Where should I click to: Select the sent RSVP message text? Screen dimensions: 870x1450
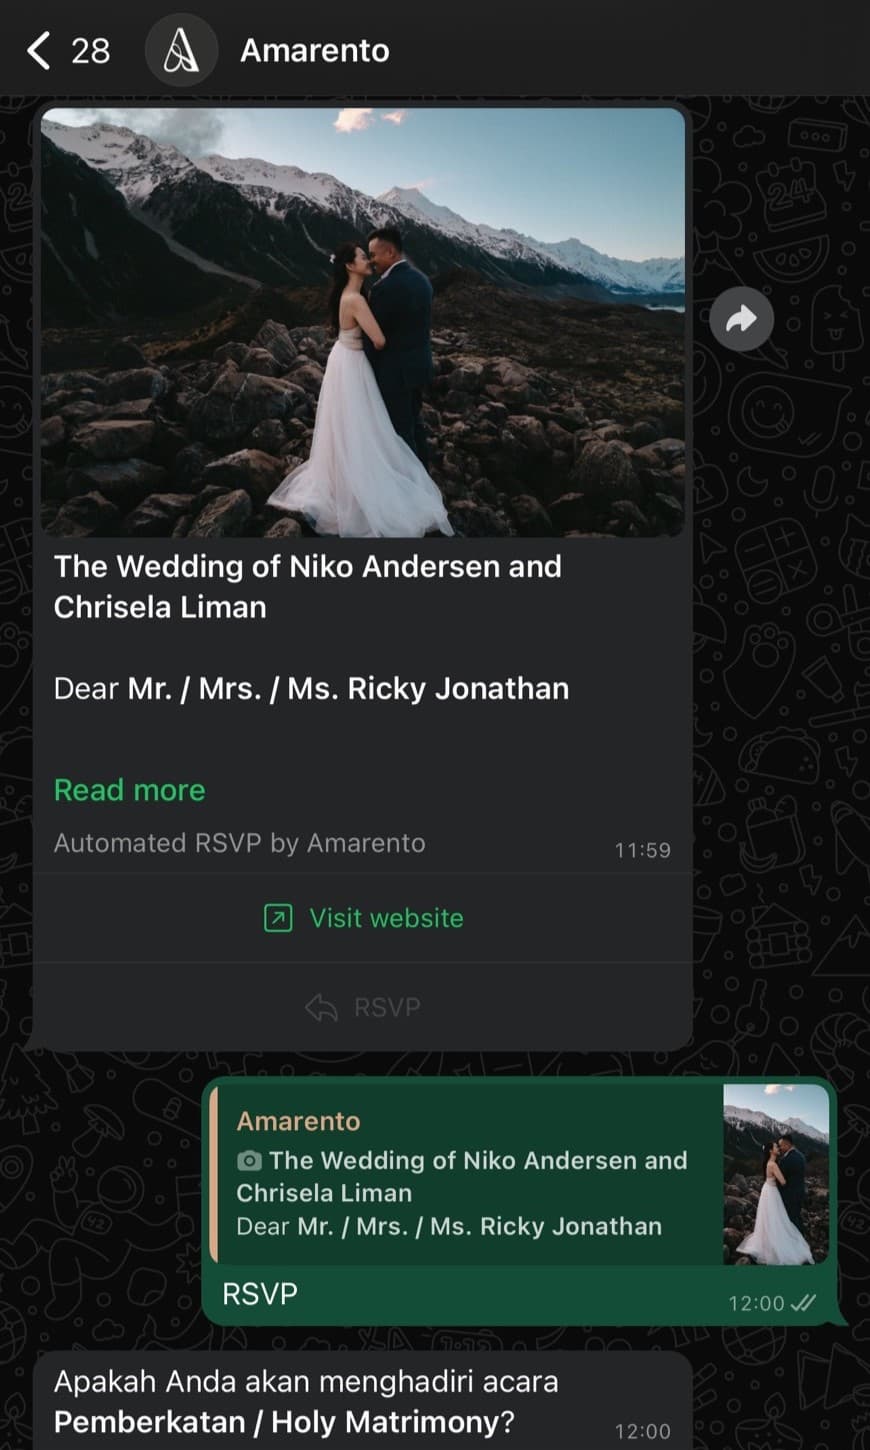click(260, 1294)
